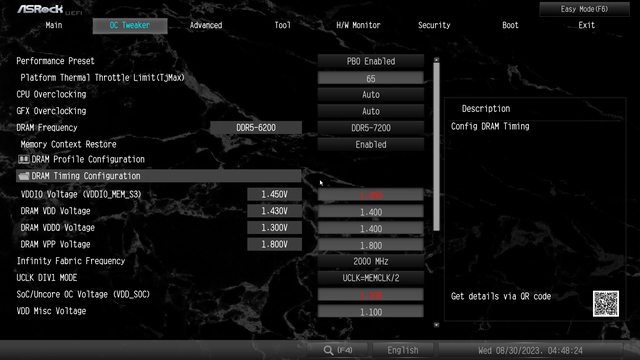
Task: Click the scrollbar up arrow
Action: point(436,60)
